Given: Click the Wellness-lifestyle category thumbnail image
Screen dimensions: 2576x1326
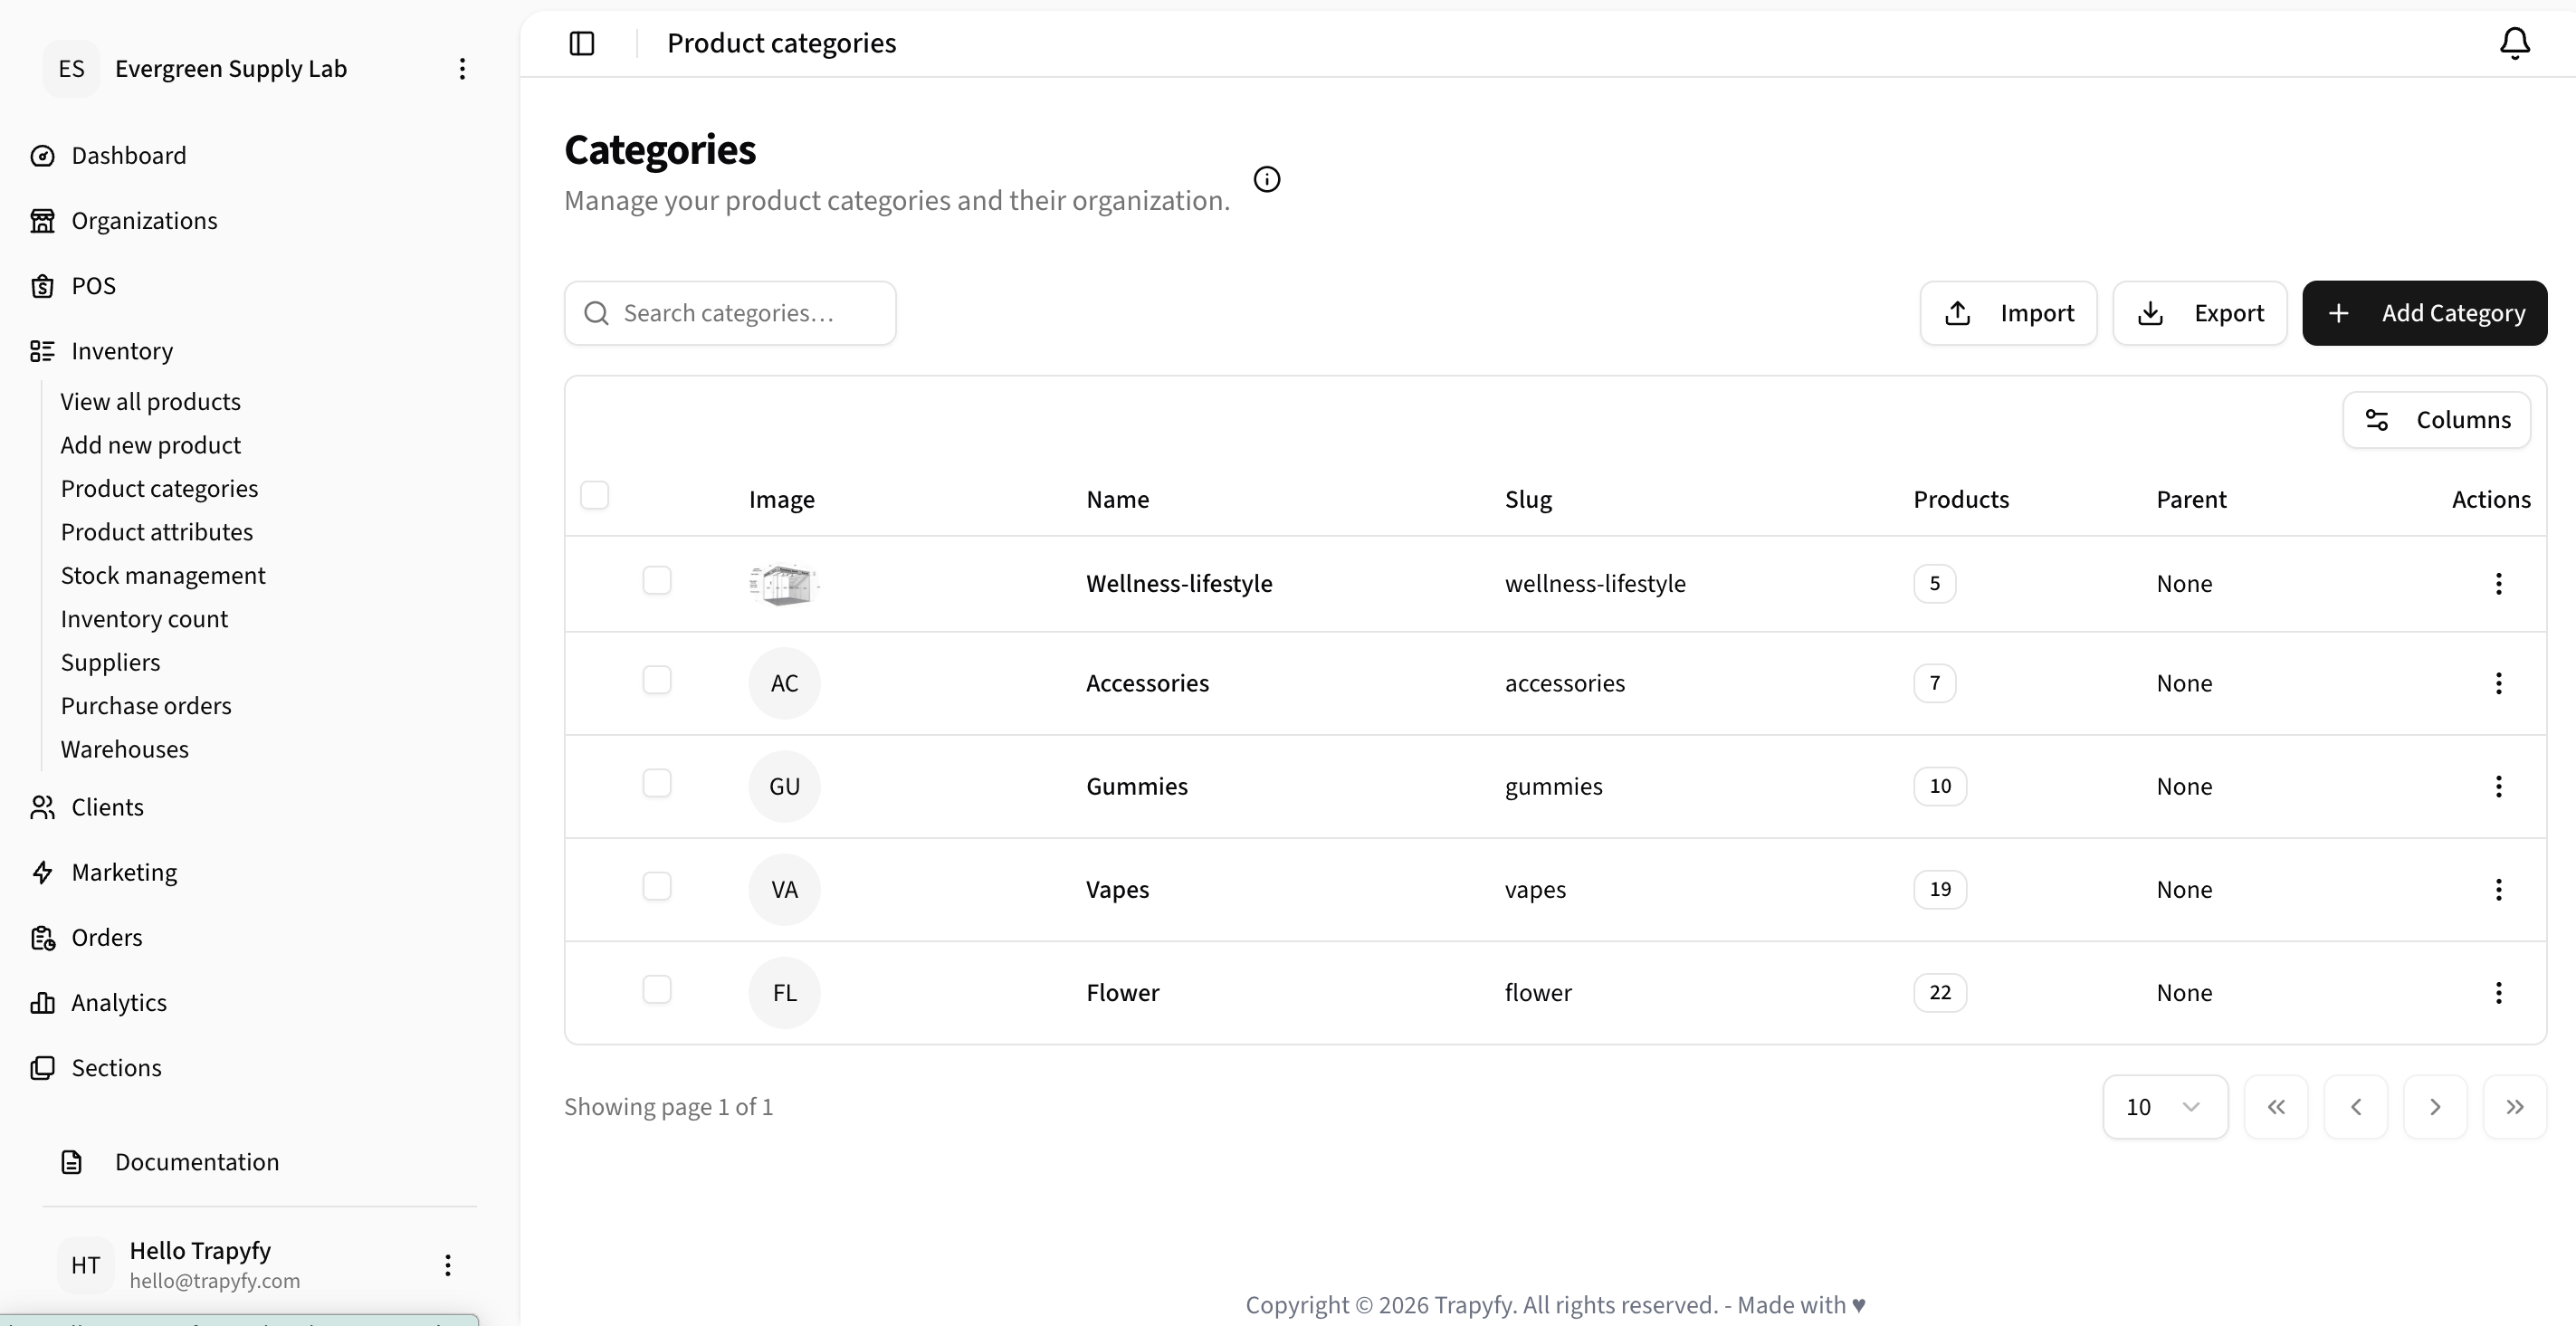Looking at the screenshot, I should (784, 584).
